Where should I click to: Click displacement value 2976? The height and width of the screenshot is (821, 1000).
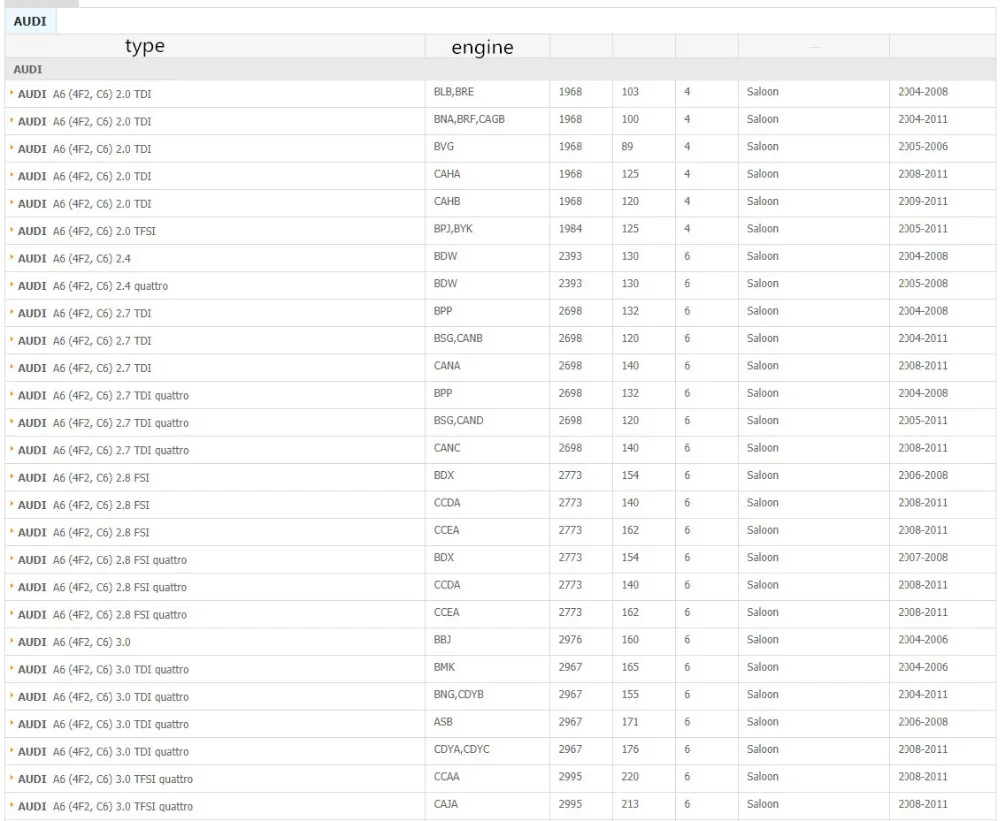570,640
